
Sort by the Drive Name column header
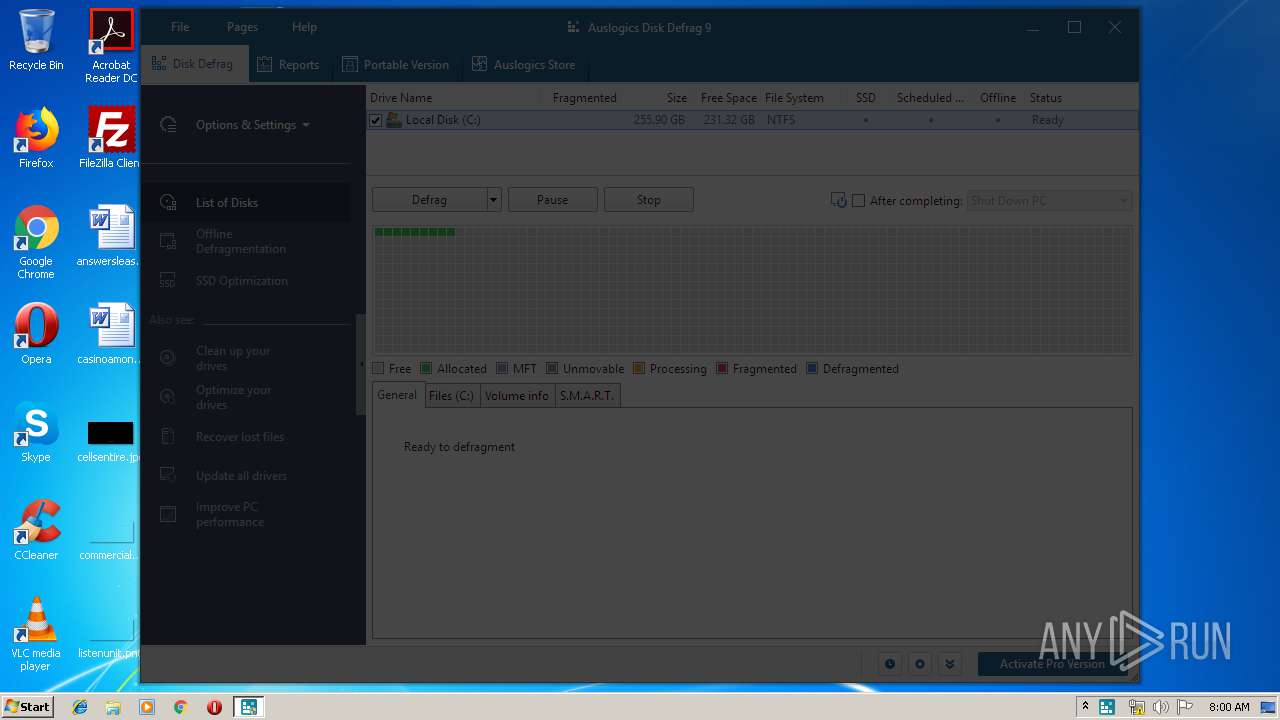pos(401,98)
